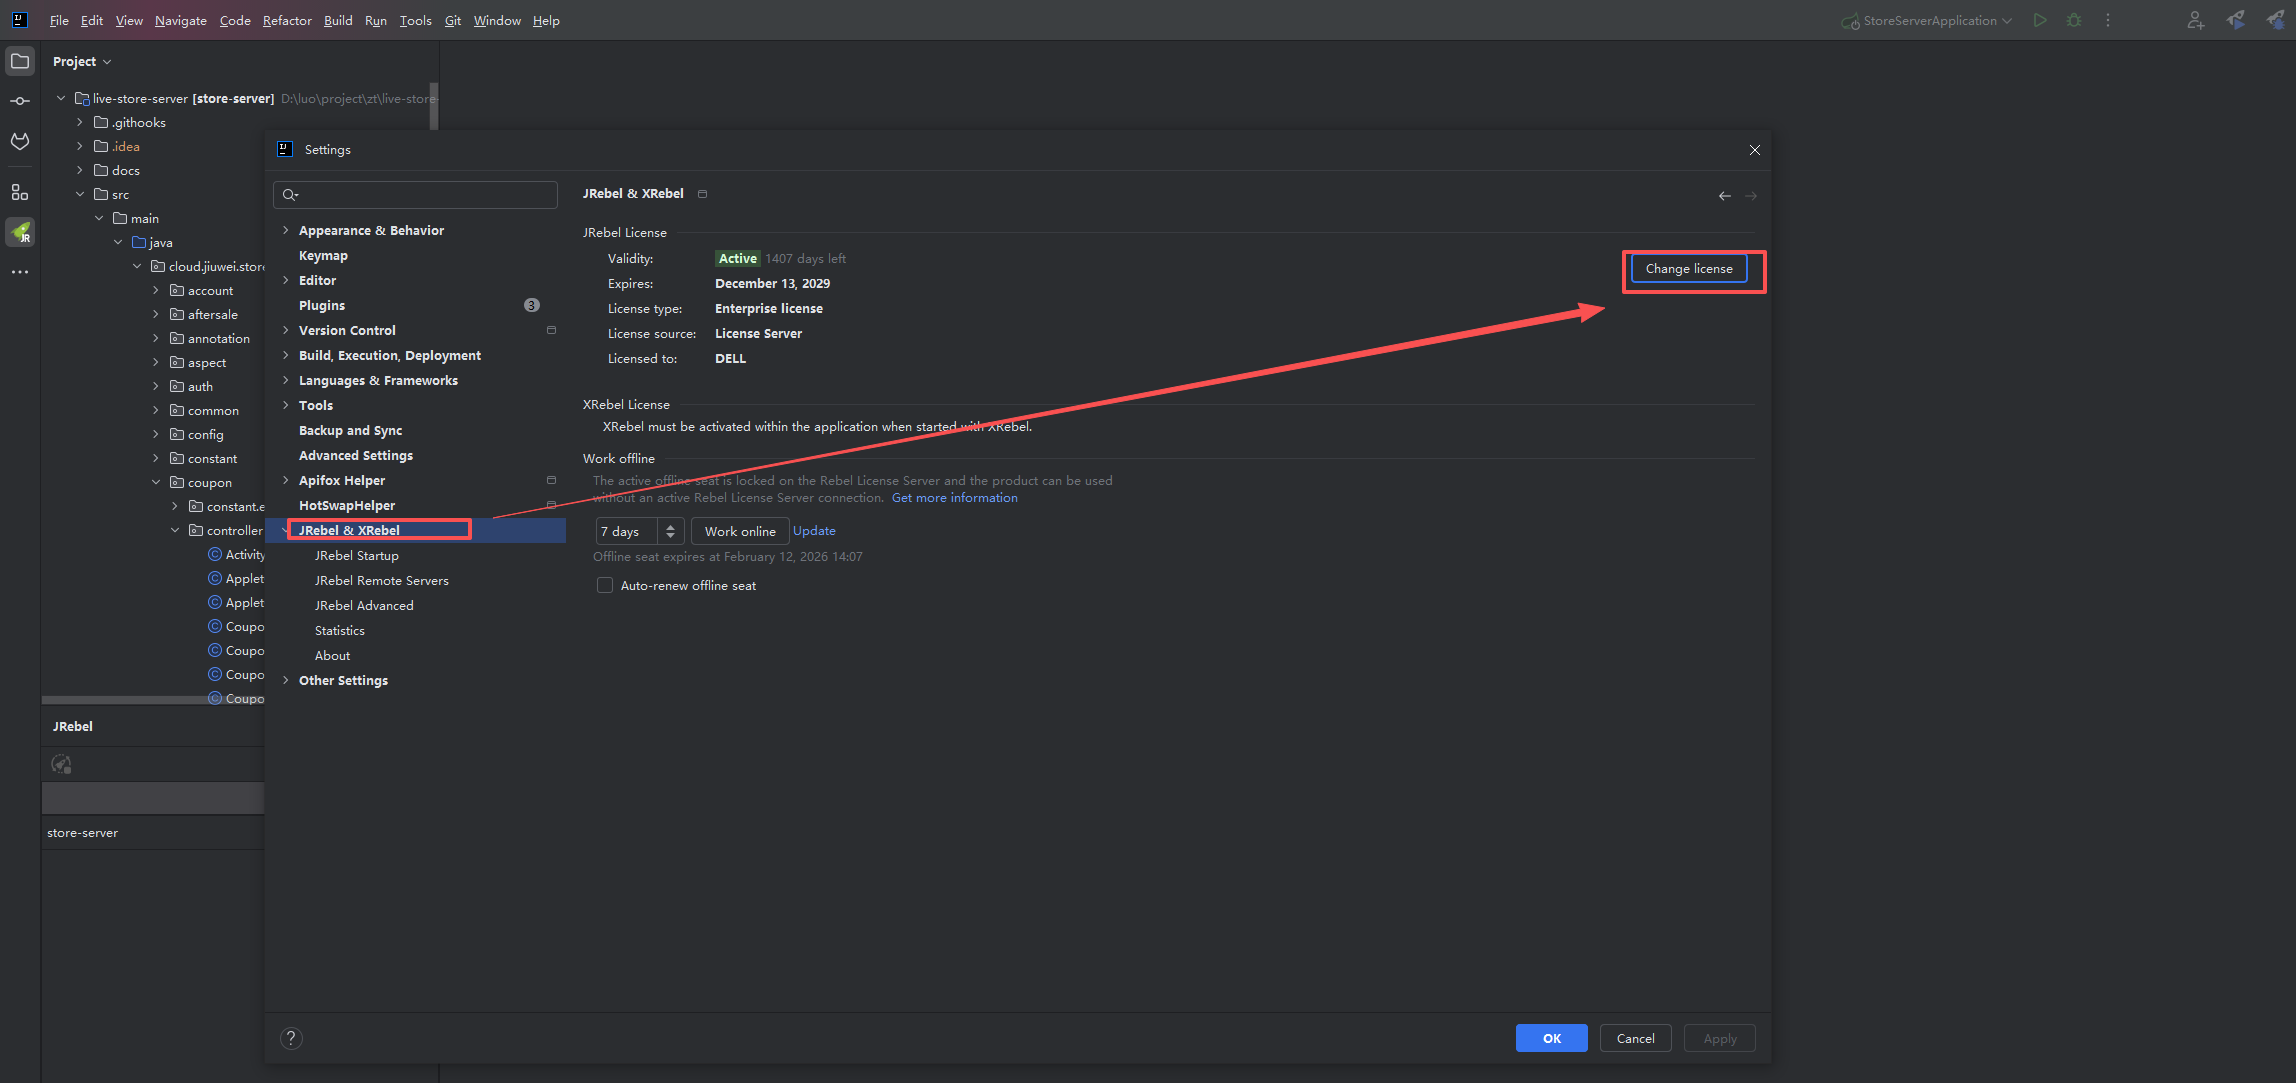Click the JRebel sidebar tool icon
This screenshot has width=2296, height=1083.
(x=20, y=232)
